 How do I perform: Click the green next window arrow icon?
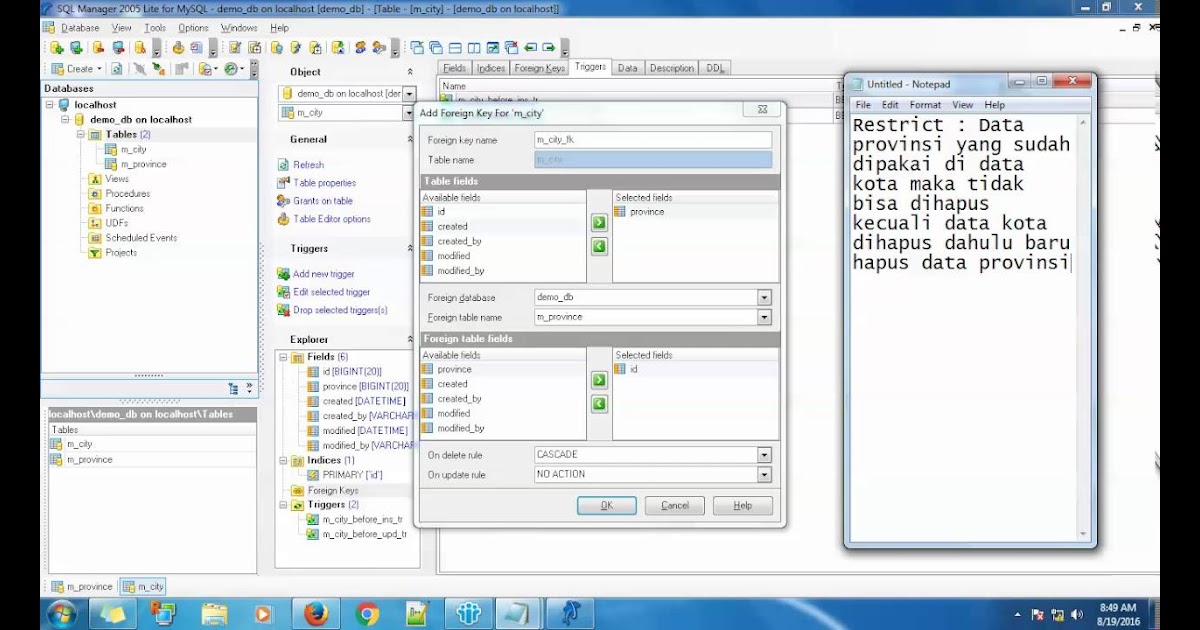tap(549, 47)
